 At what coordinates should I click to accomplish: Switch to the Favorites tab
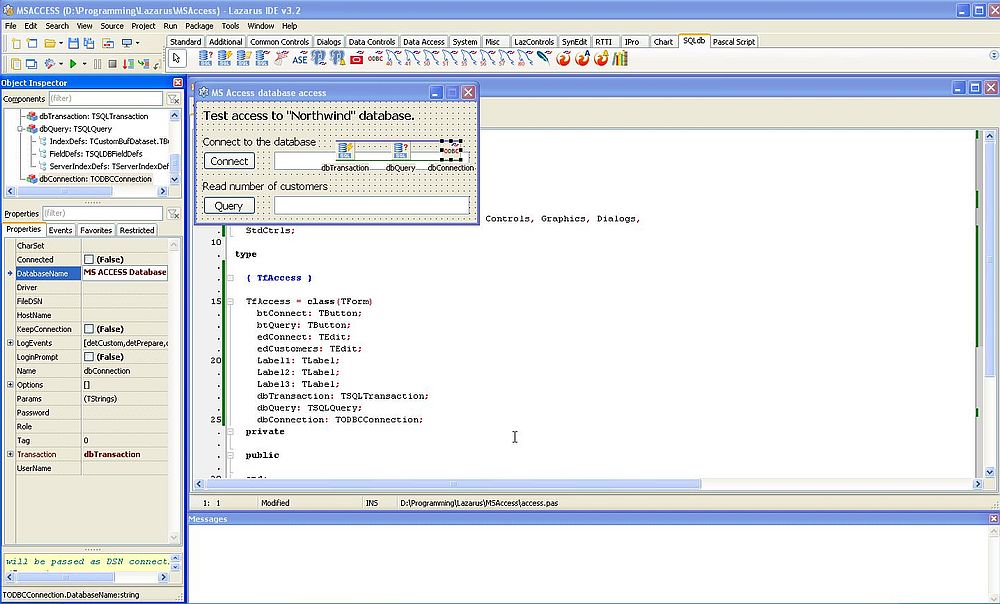96,230
